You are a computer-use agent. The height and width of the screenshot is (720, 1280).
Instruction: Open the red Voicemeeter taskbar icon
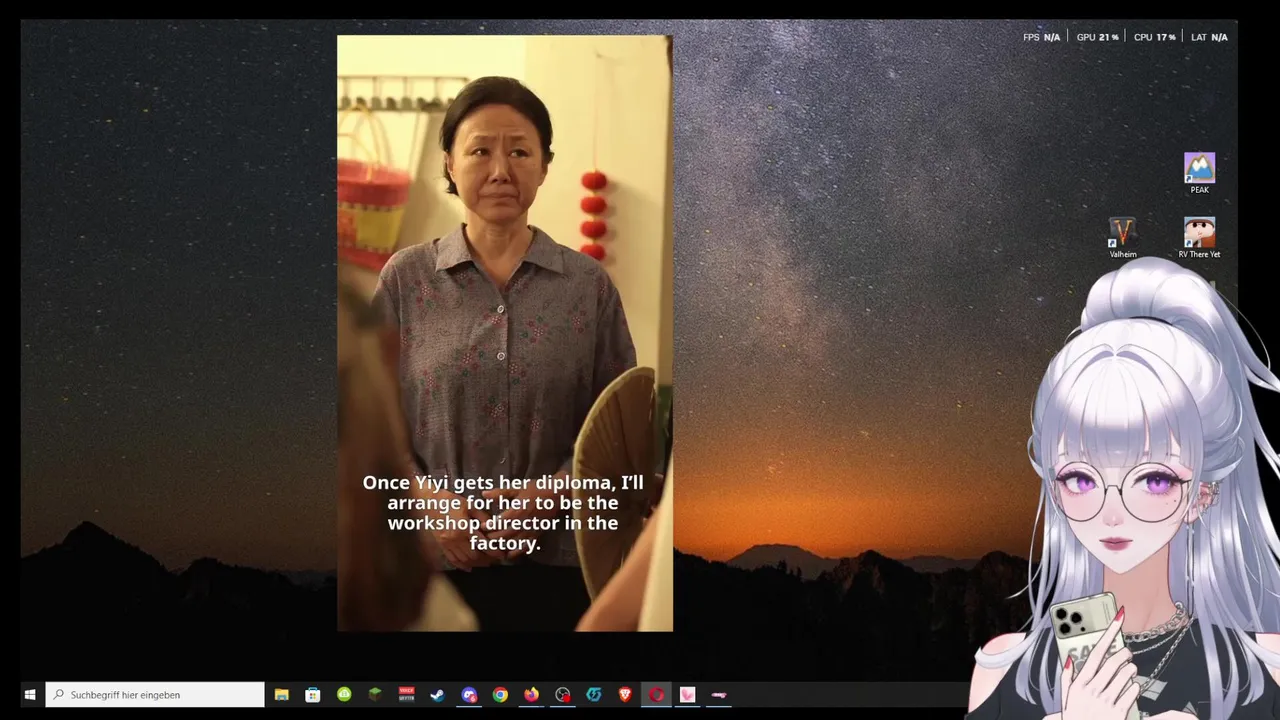coord(407,694)
